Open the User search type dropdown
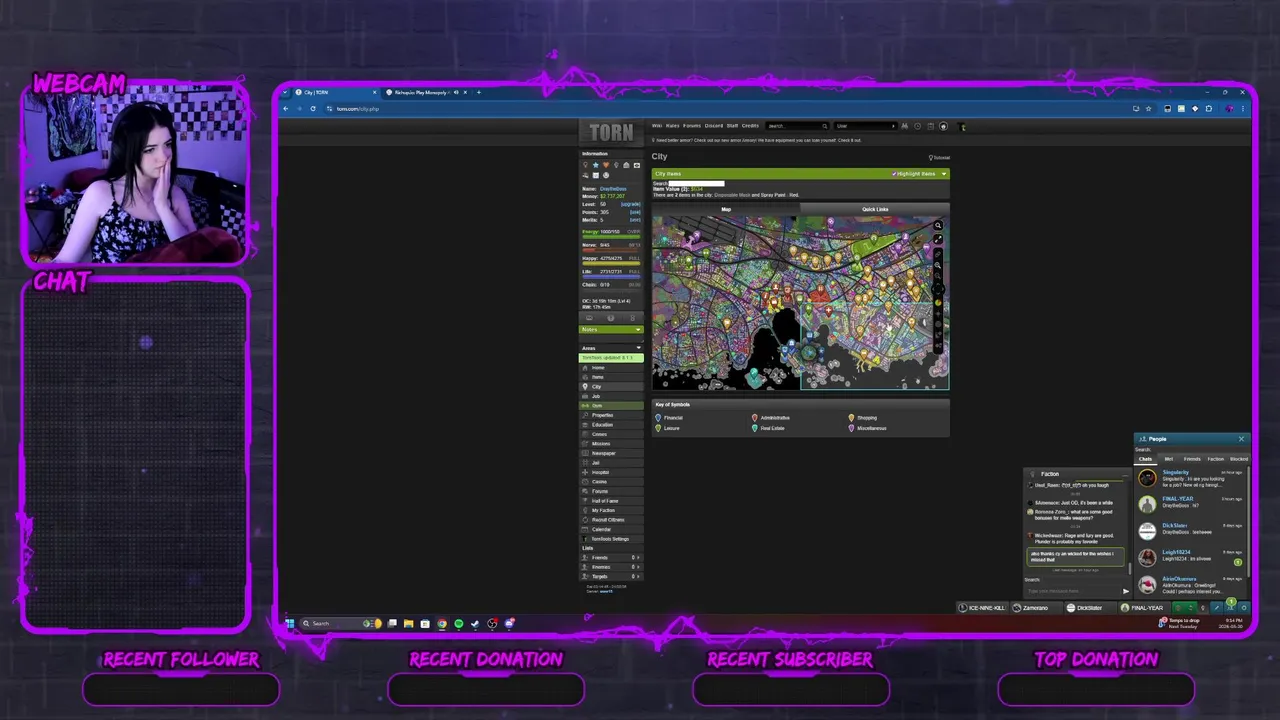Screen dimensions: 1280x720 (x=865, y=126)
